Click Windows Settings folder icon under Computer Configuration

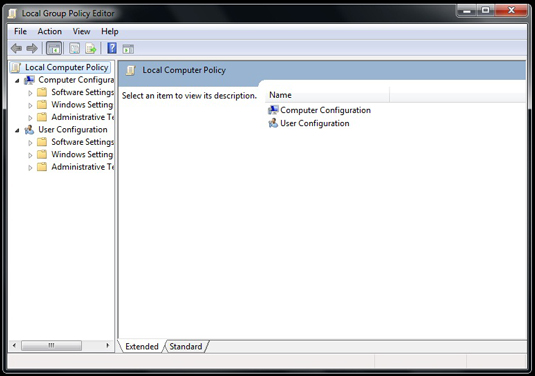click(x=42, y=104)
